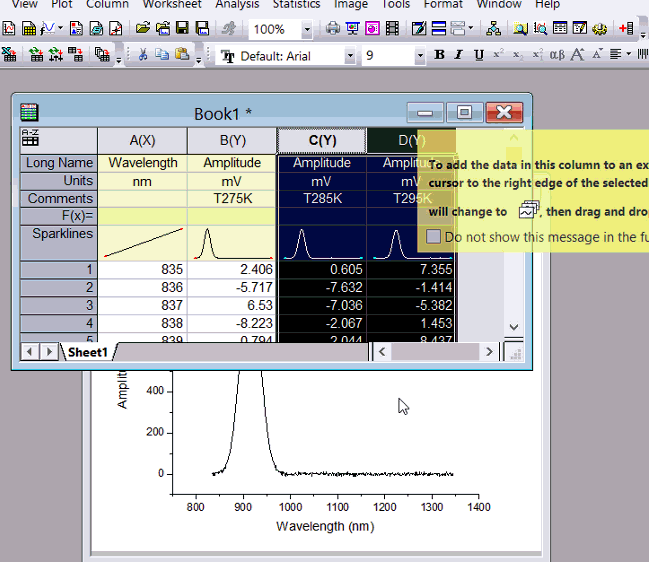Open the Column menu
Screen dimensions: 652x566
[x=107, y=5]
